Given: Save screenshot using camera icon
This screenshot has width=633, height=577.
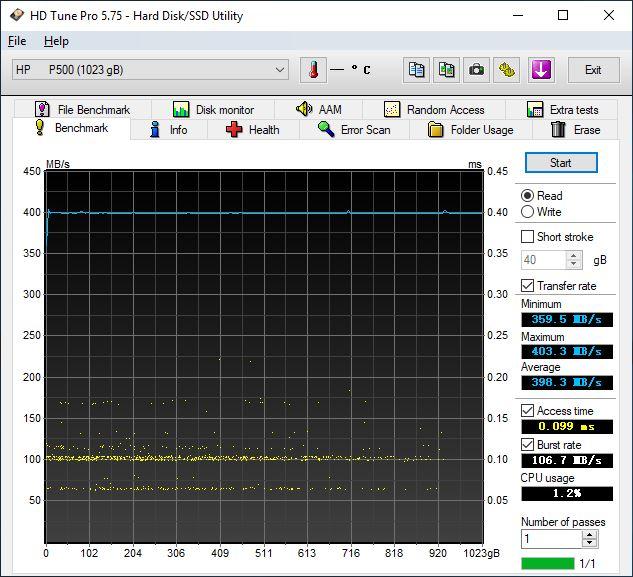Looking at the screenshot, I should 476,70.
